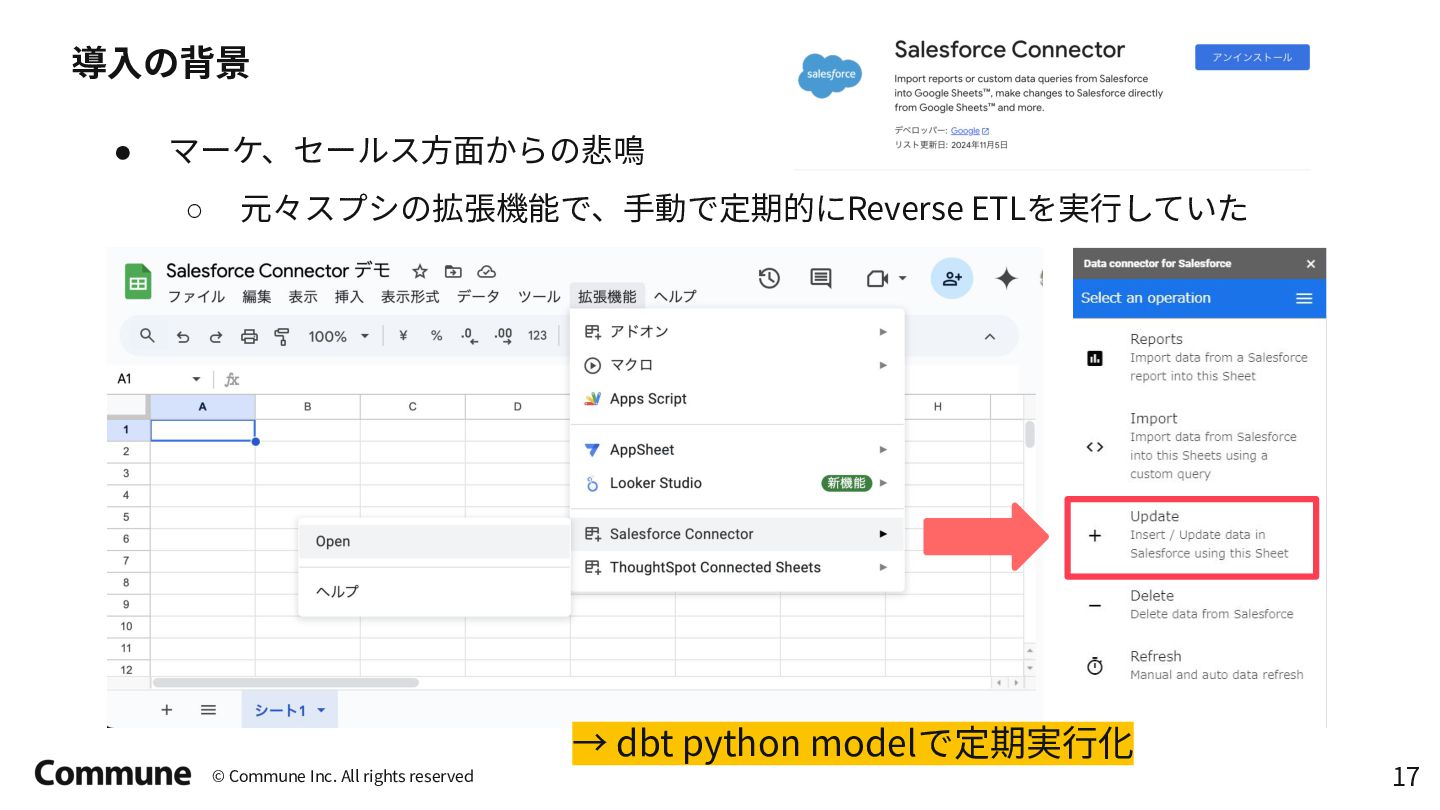Image resolution: width=1440 pixels, height=810 pixels.
Task: Expand the マクロ submenu
Action: click(x=737, y=365)
